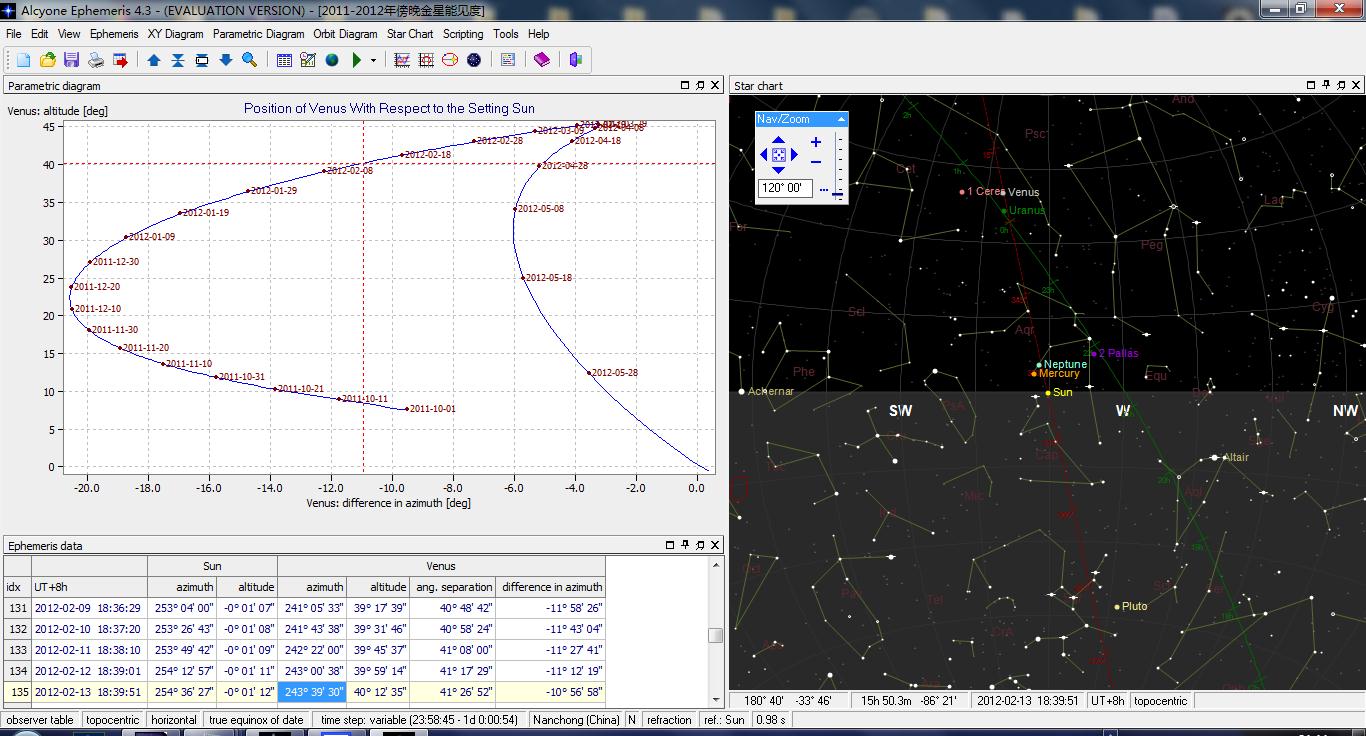Click the exit door icon in toolbar

576,60
